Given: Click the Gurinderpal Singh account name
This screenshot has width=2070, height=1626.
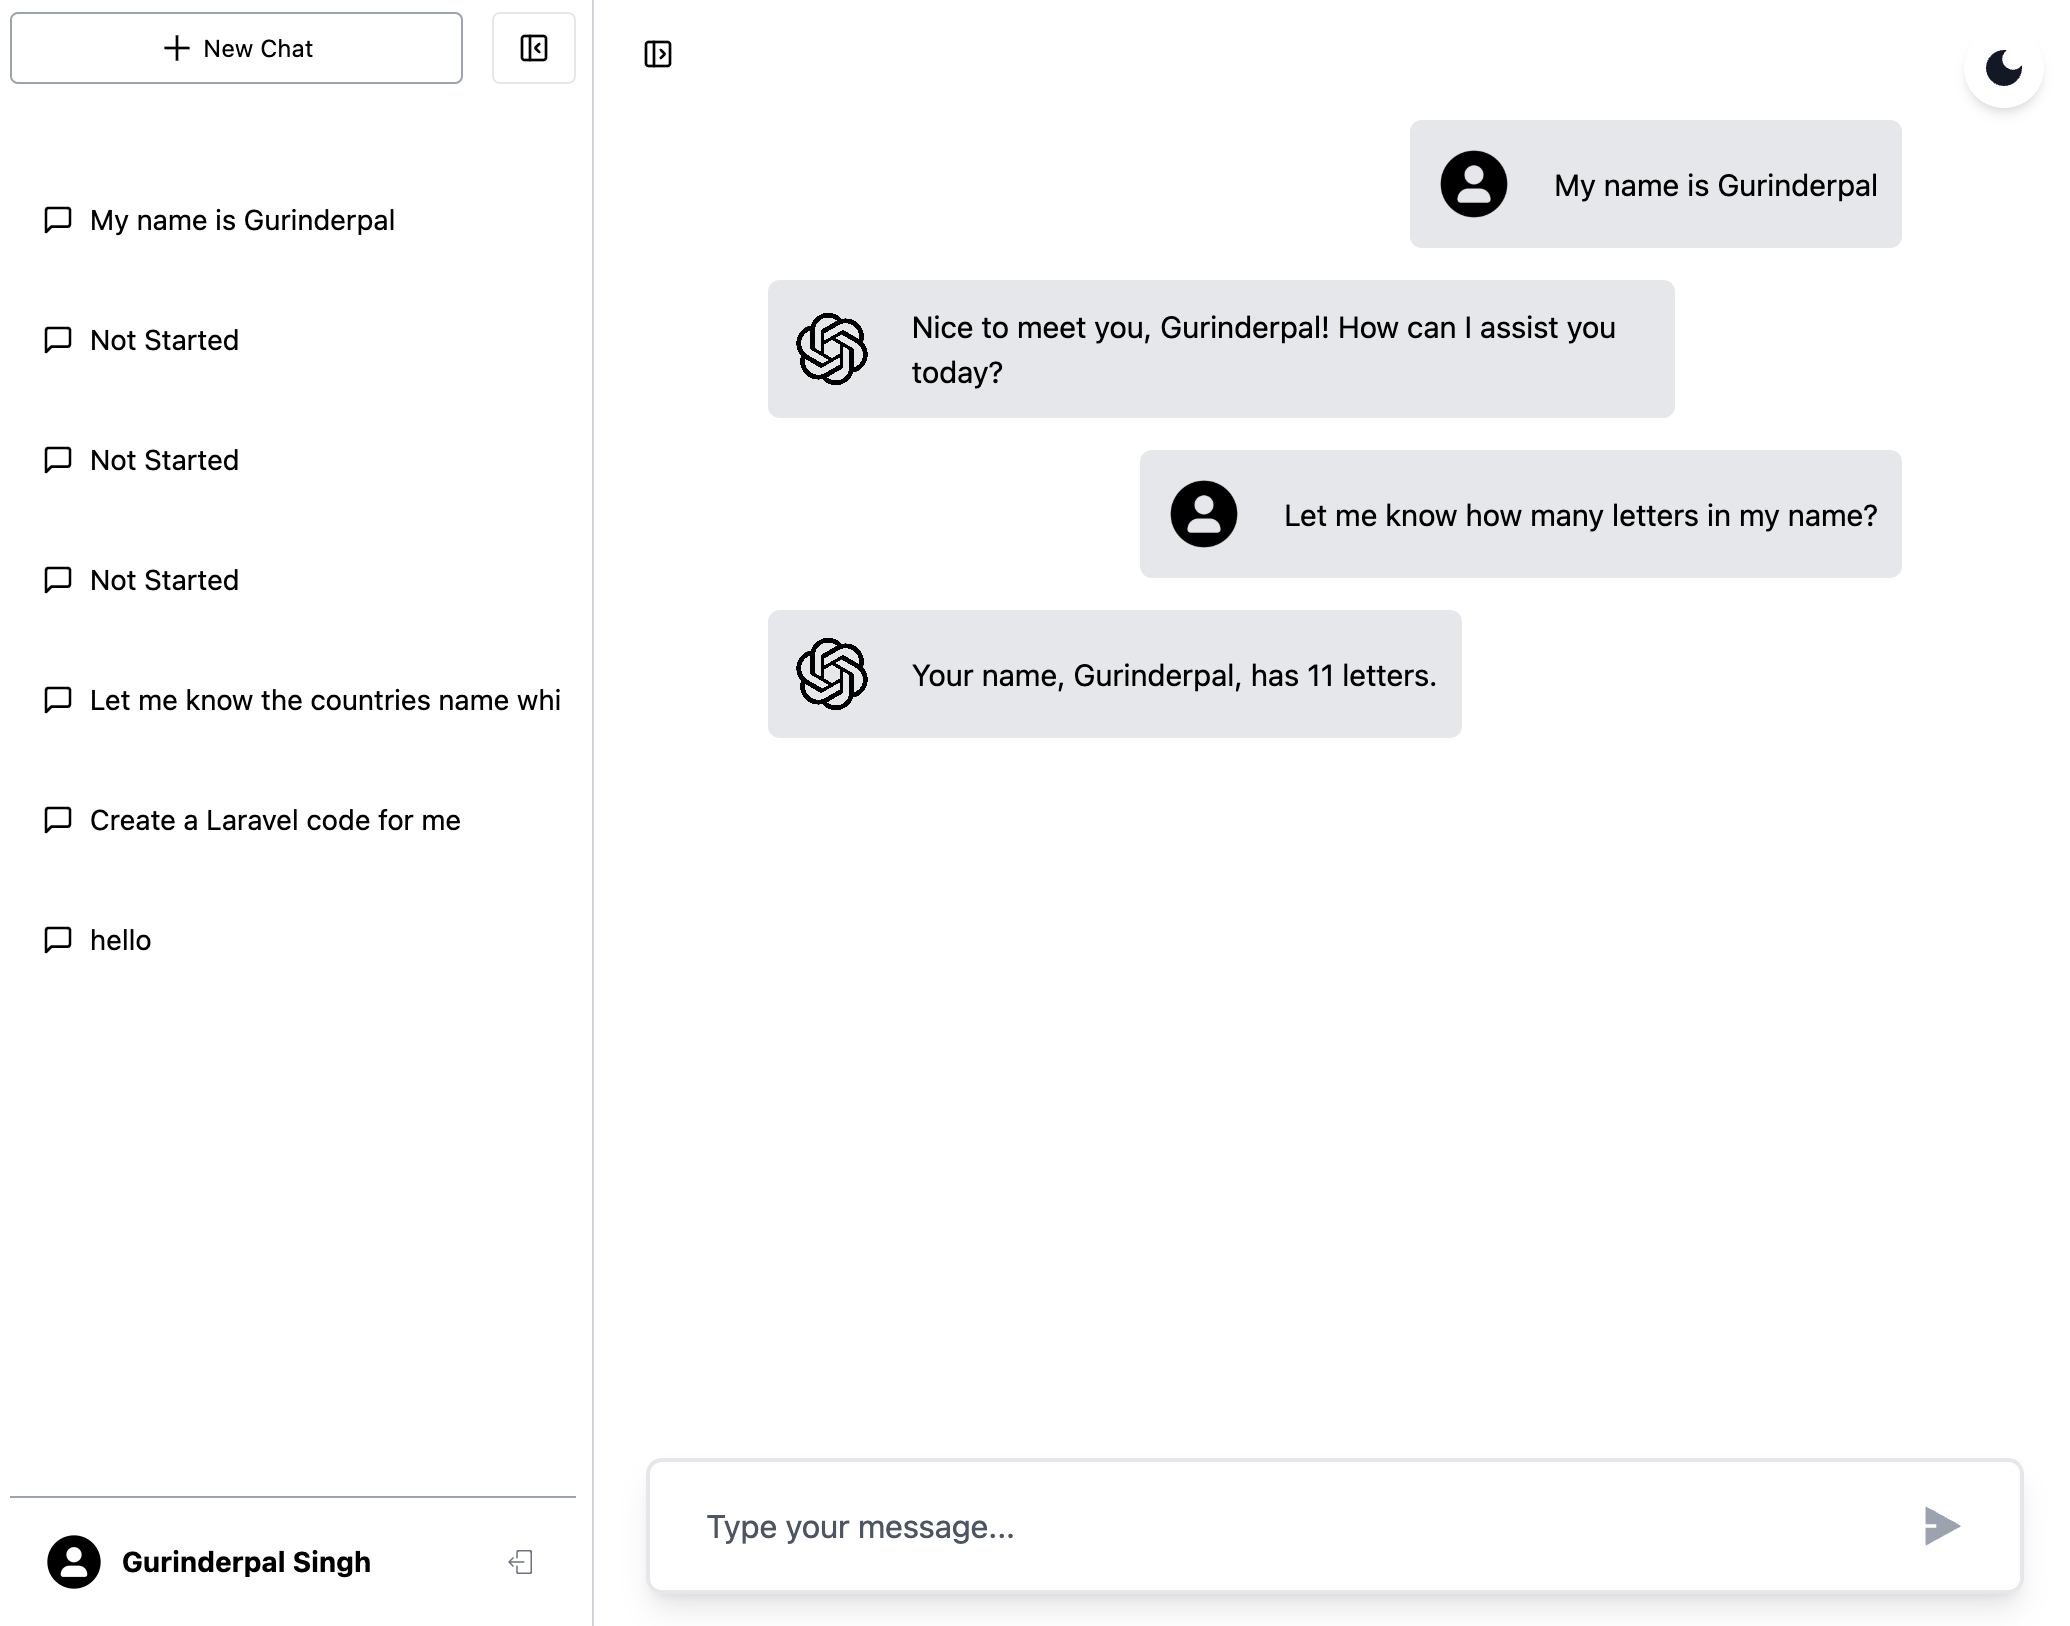Looking at the screenshot, I should (x=246, y=1562).
